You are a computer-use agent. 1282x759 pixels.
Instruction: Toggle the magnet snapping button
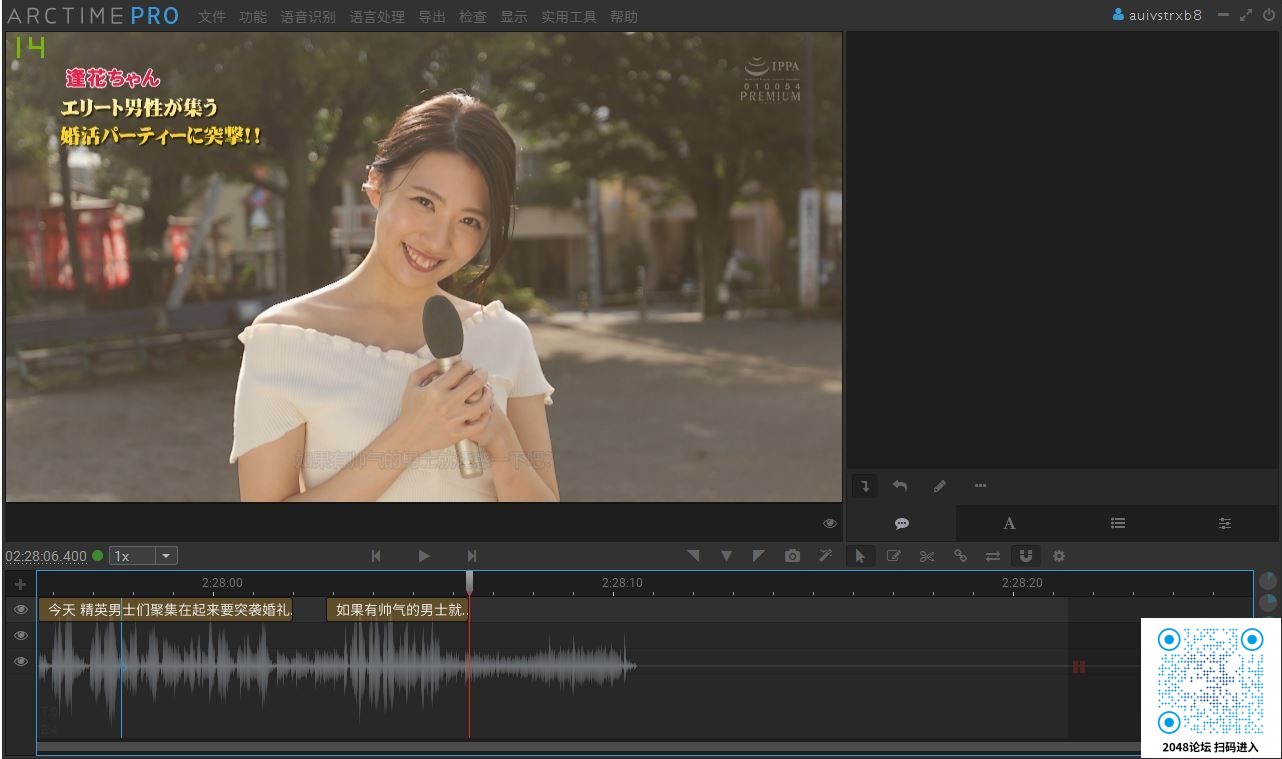pos(1025,556)
